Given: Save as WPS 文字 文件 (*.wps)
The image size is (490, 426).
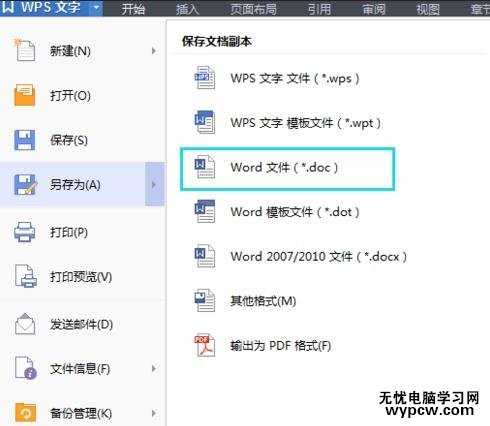Looking at the screenshot, I should coord(295,78).
